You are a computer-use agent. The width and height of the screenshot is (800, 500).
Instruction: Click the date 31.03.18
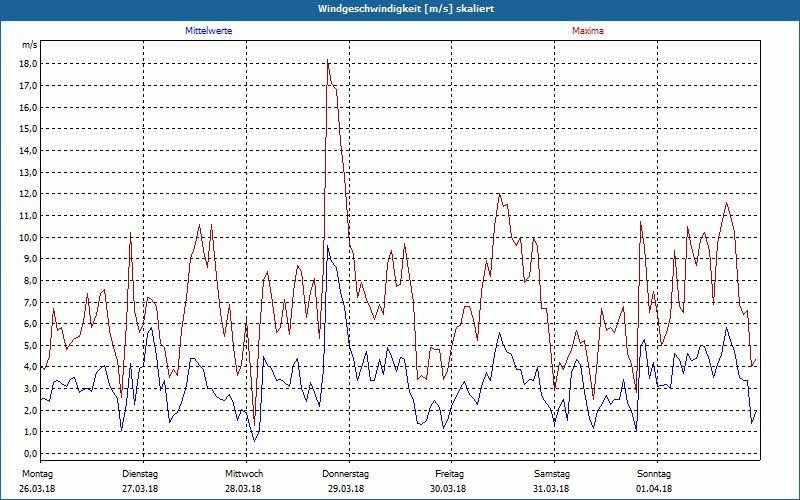pos(551,489)
